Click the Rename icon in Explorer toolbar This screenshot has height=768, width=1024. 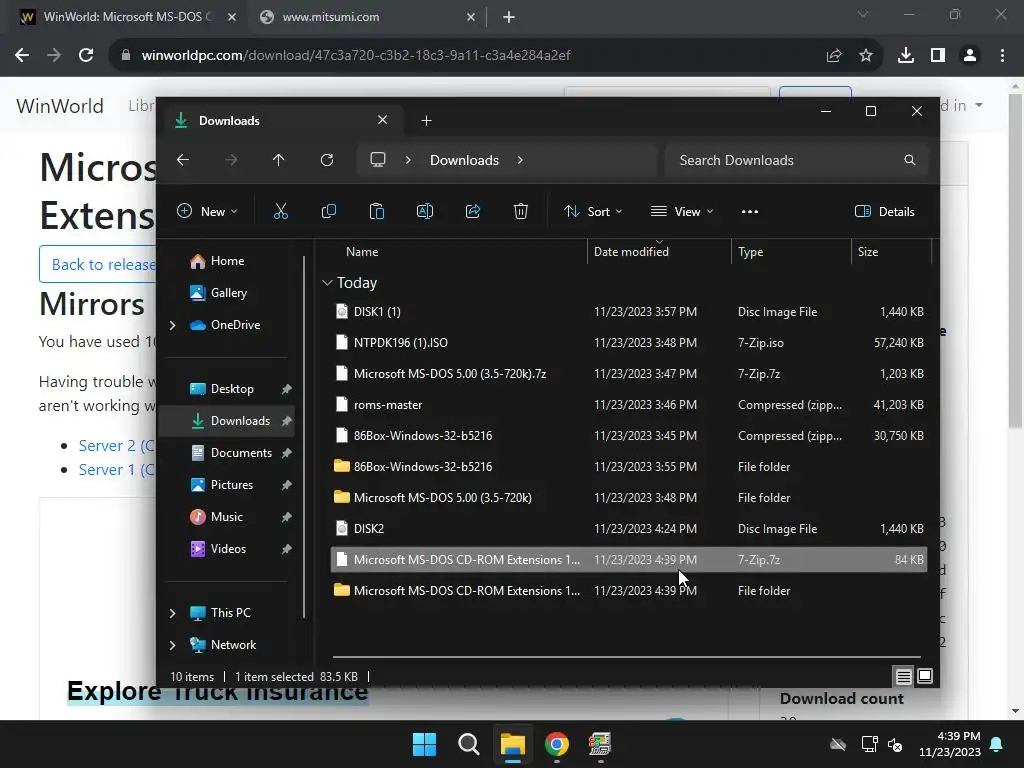[x=424, y=211]
